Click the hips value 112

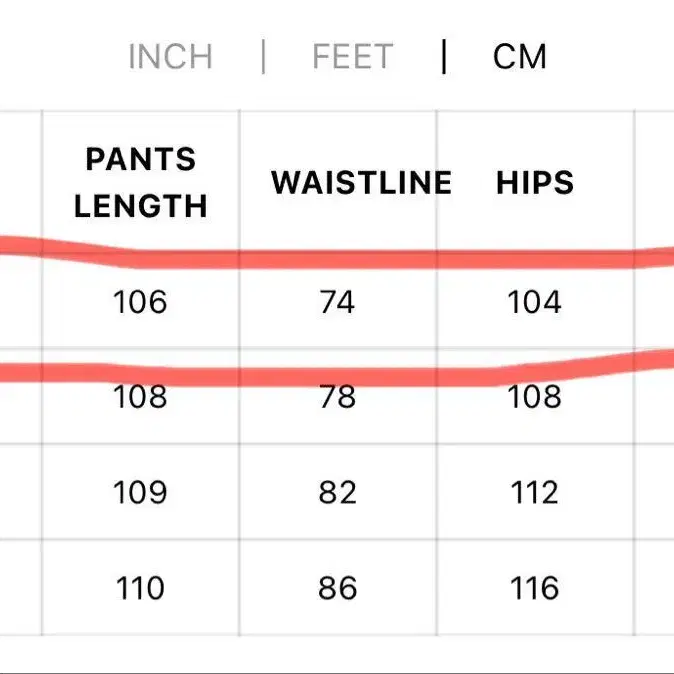(x=535, y=493)
